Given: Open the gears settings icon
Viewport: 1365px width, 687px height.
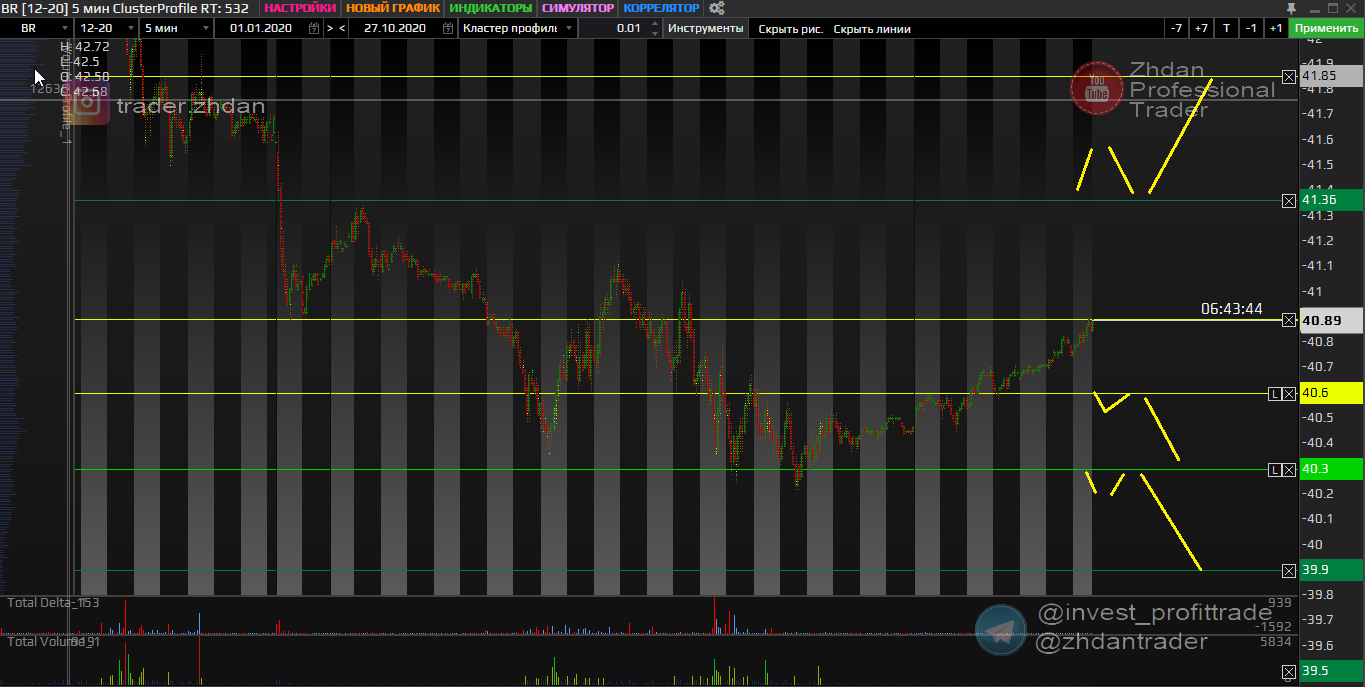Looking at the screenshot, I should pos(716,8).
